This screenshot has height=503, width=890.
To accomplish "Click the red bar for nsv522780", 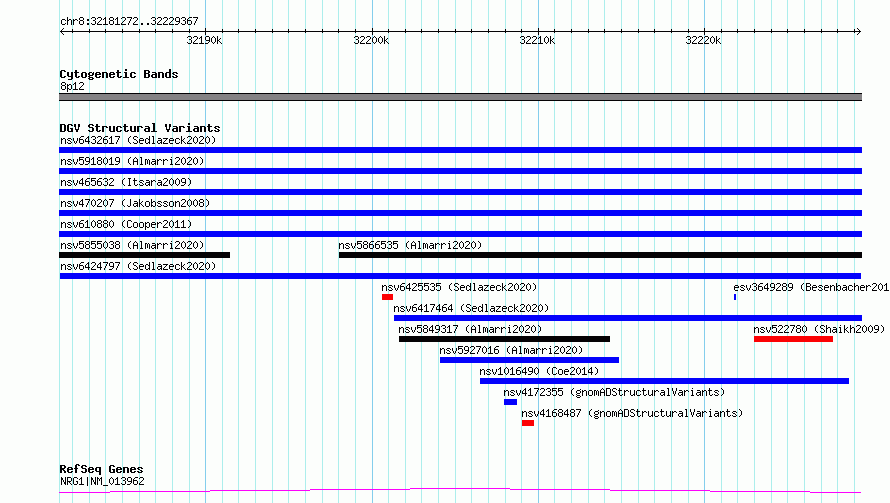I will (794, 339).
